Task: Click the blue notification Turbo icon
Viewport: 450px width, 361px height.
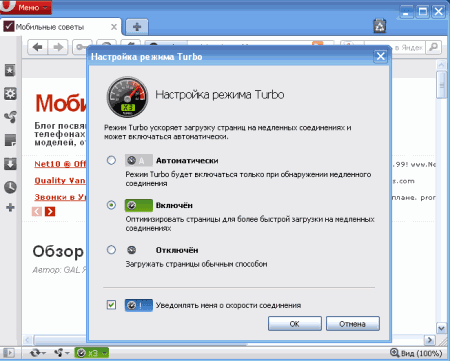Action: [139, 305]
